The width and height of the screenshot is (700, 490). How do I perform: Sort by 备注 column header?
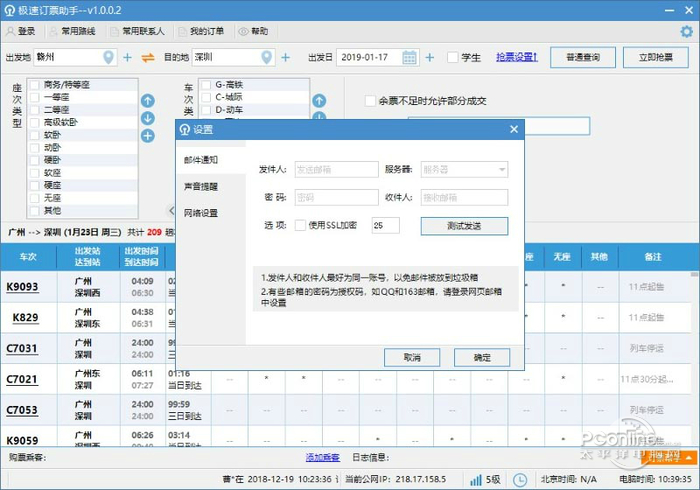pos(653,257)
